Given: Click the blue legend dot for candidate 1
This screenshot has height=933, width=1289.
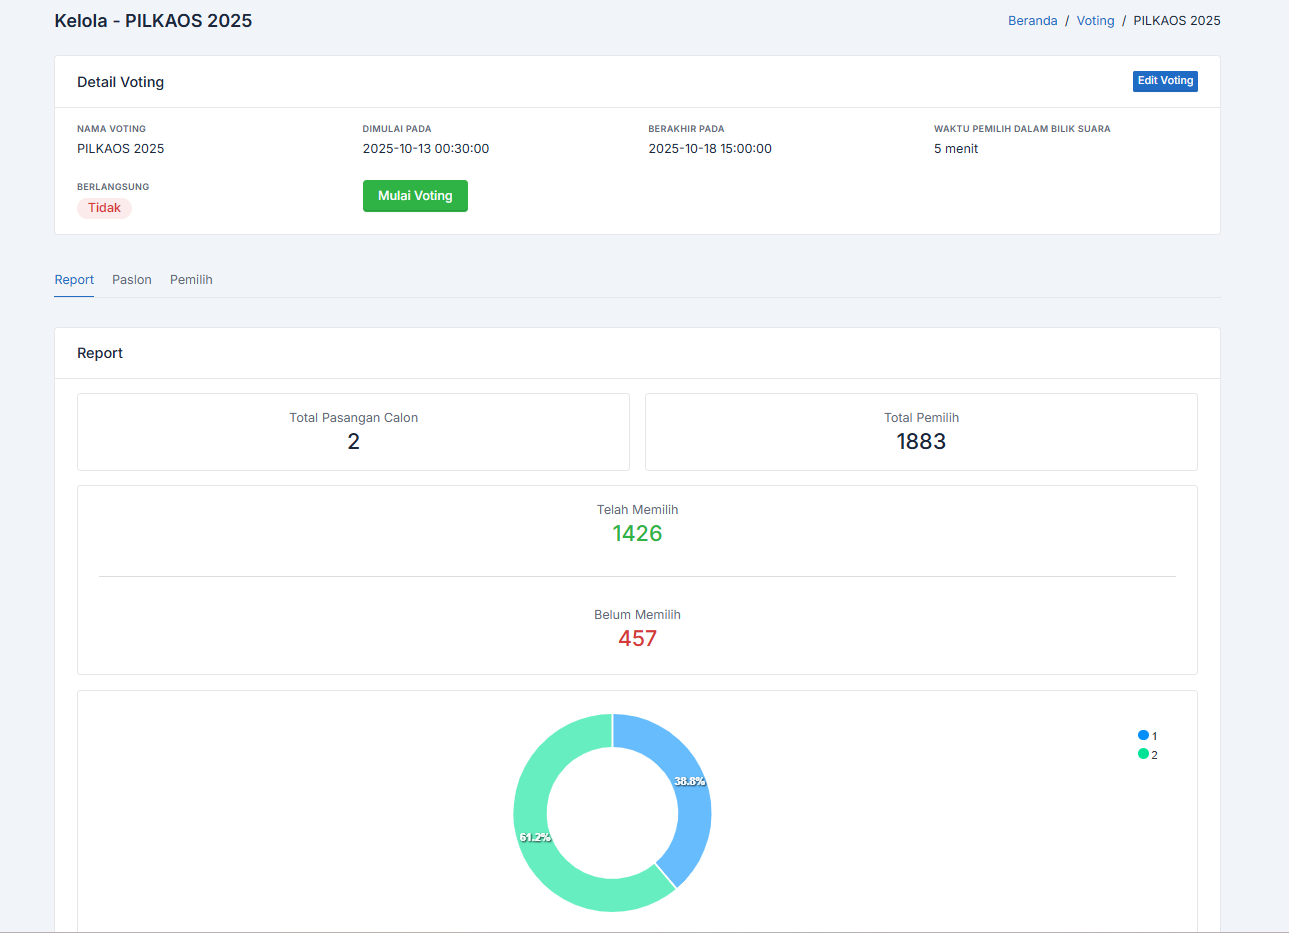Looking at the screenshot, I should click(x=1143, y=735).
